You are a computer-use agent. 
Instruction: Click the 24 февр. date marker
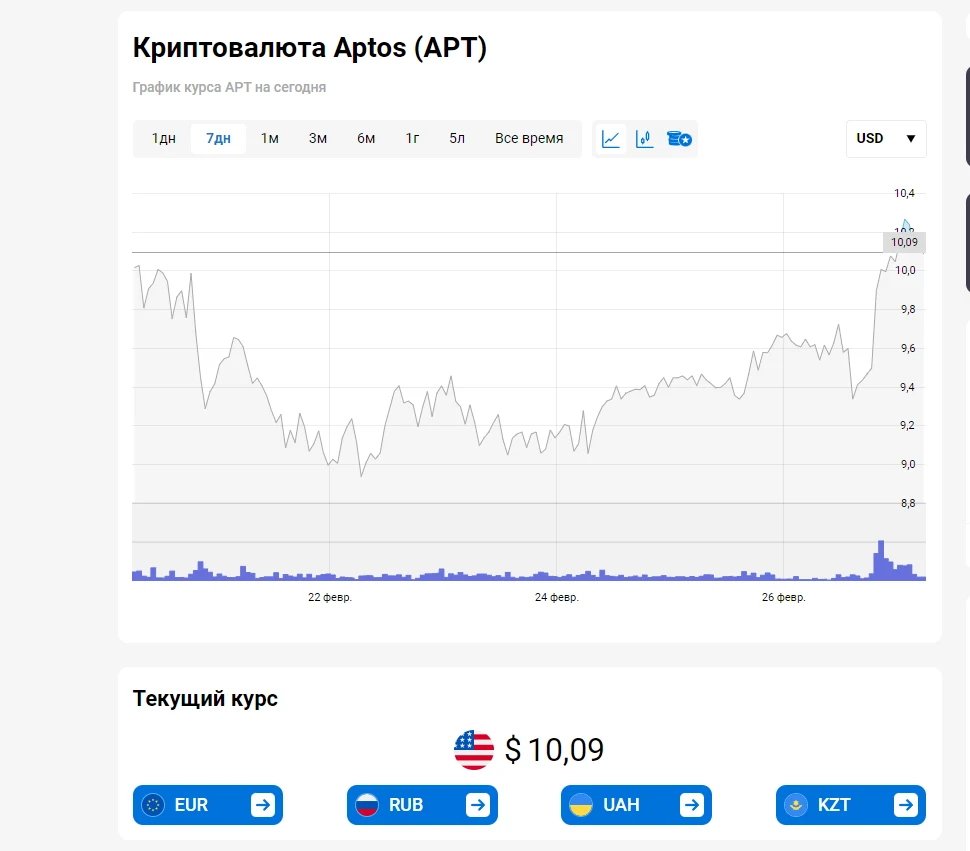(557, 597)
